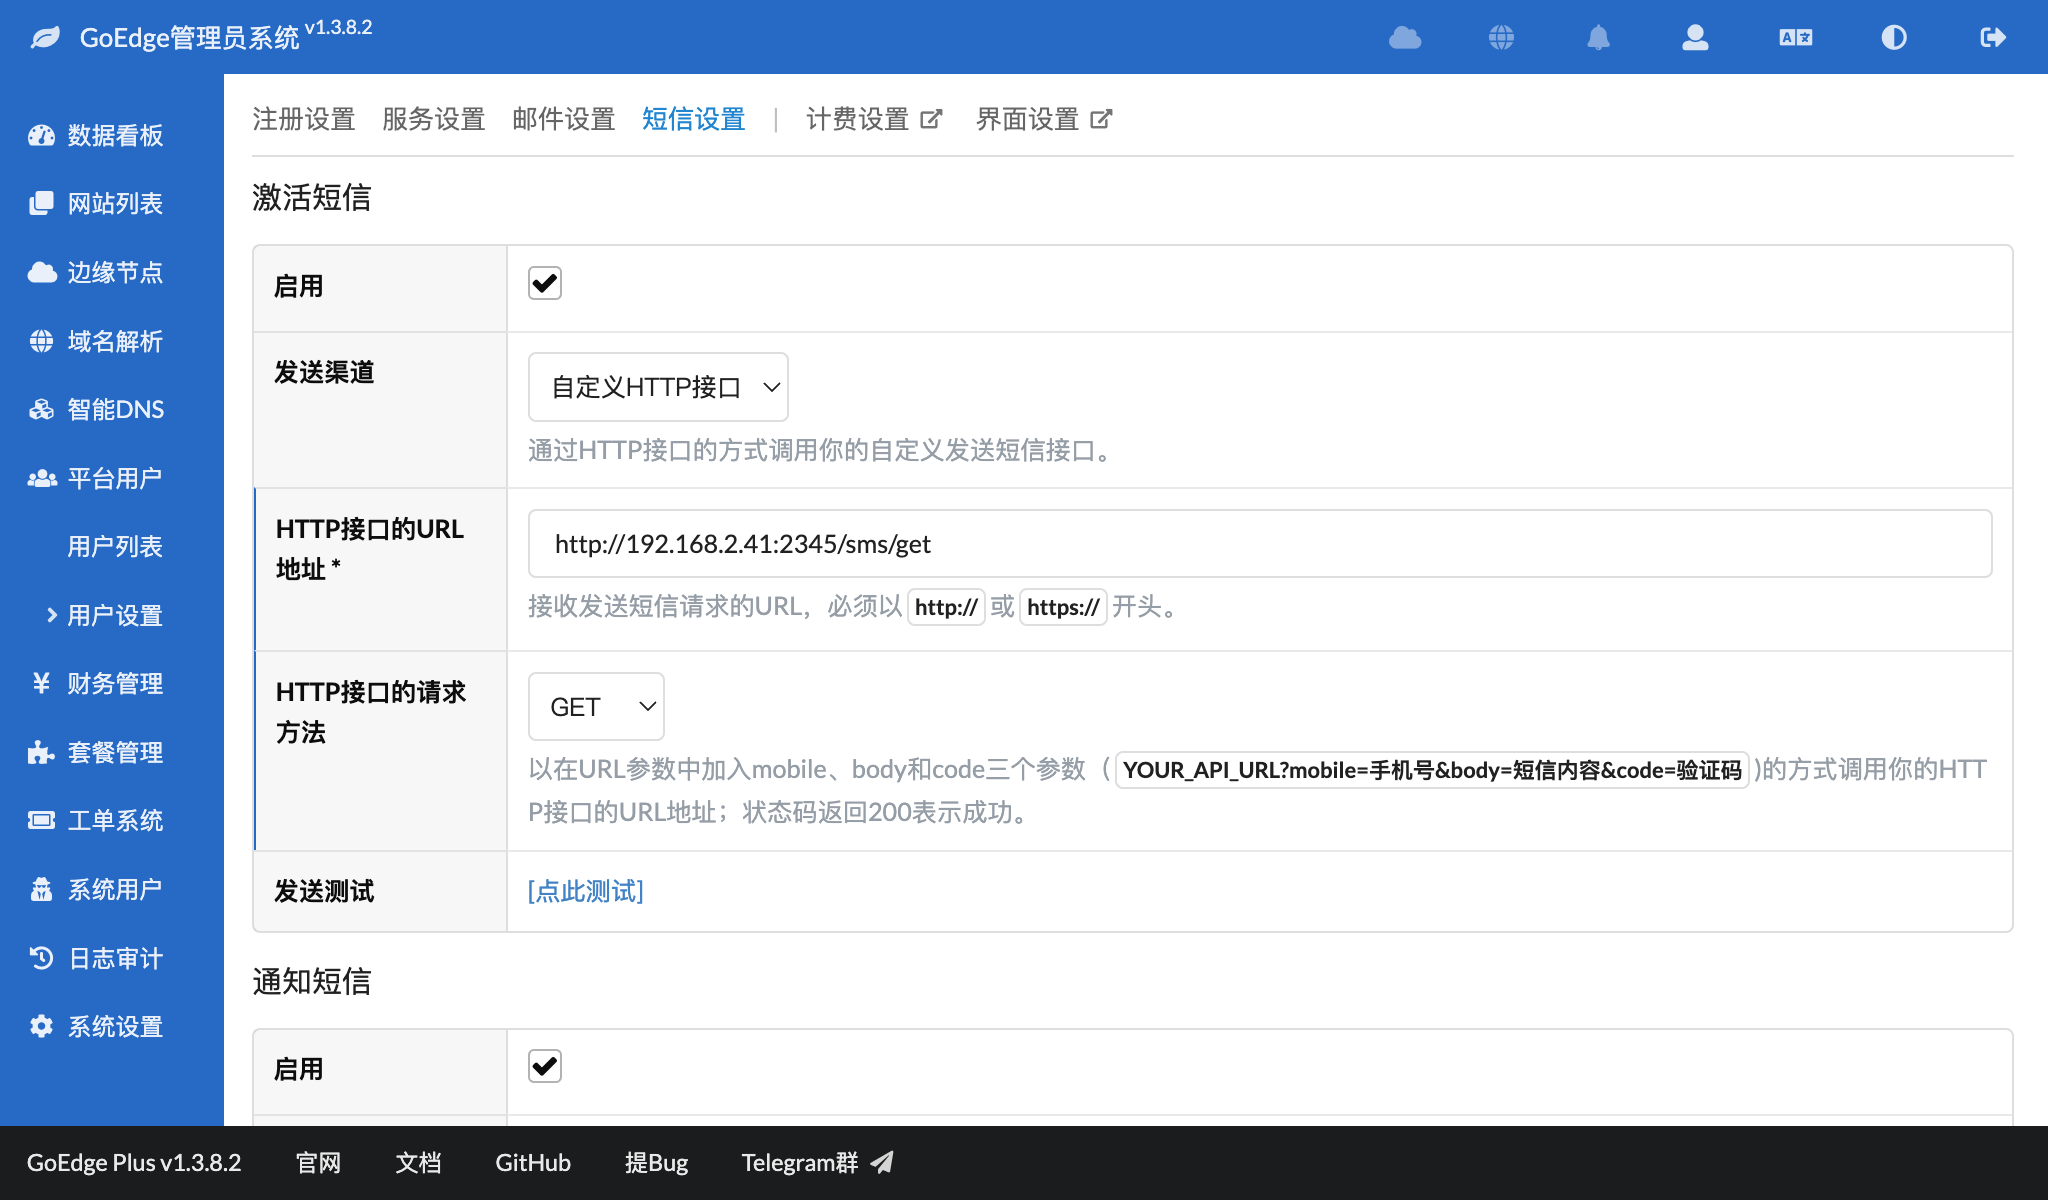Click the 智能DNS cubes icon

click(41, 410)
